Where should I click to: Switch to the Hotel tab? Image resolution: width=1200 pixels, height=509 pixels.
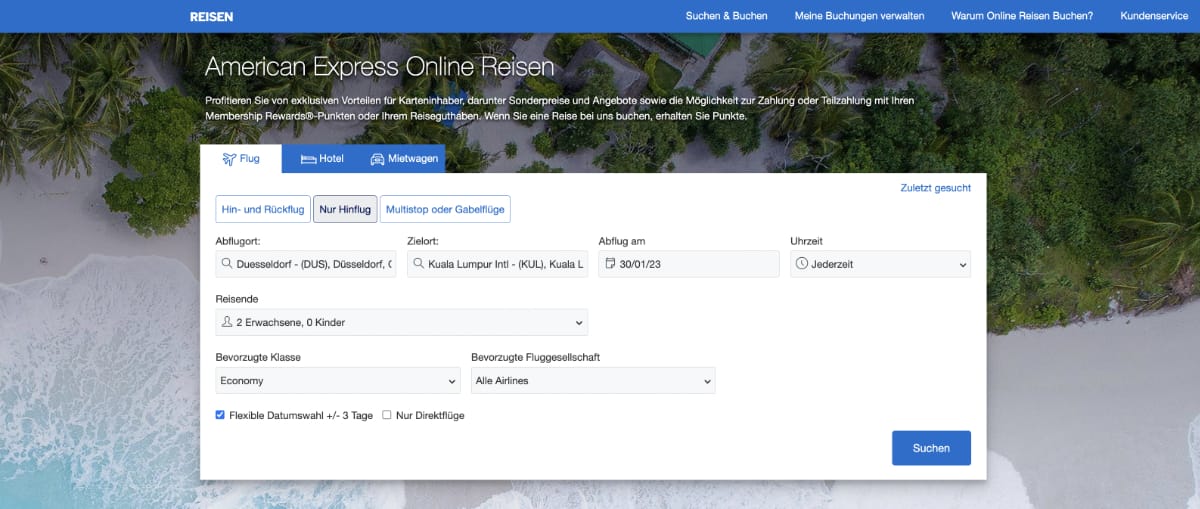[x=322, y=159]
